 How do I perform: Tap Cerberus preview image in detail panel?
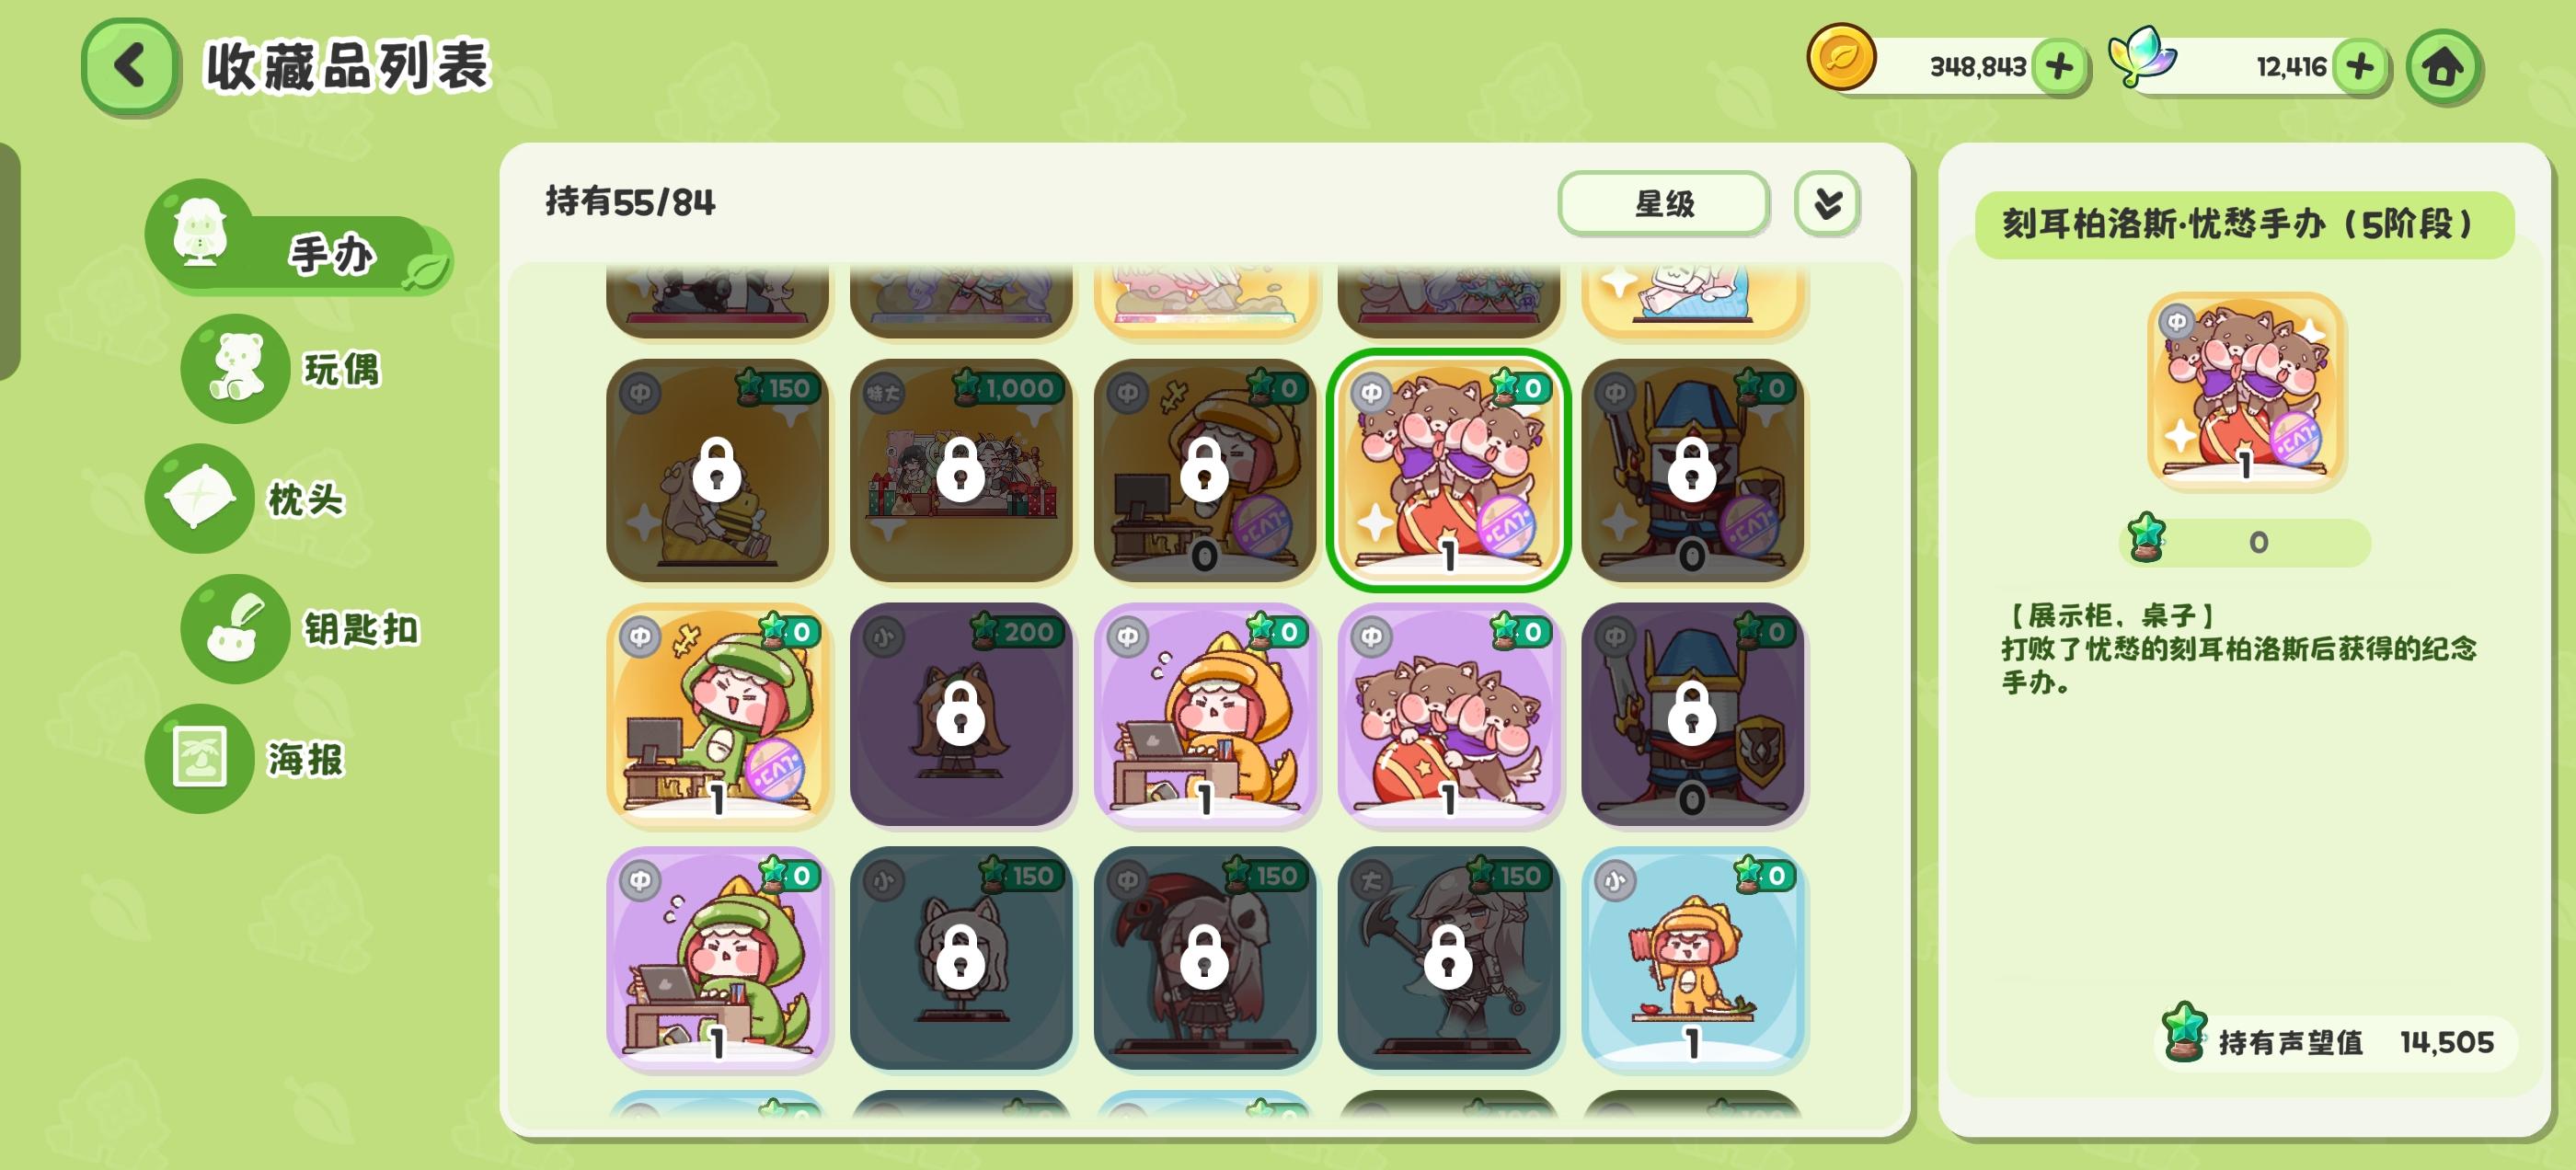point(2245,390)
